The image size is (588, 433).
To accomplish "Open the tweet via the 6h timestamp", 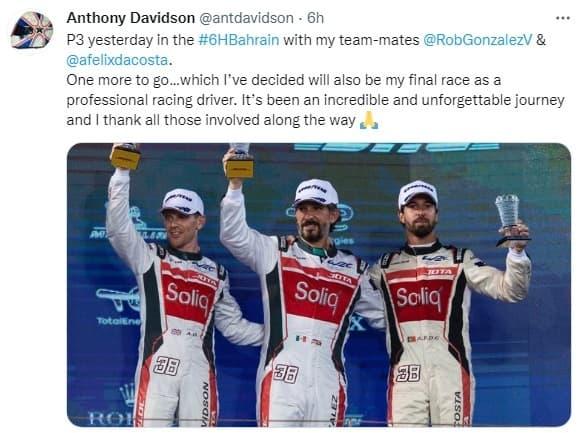I will 315,18.
